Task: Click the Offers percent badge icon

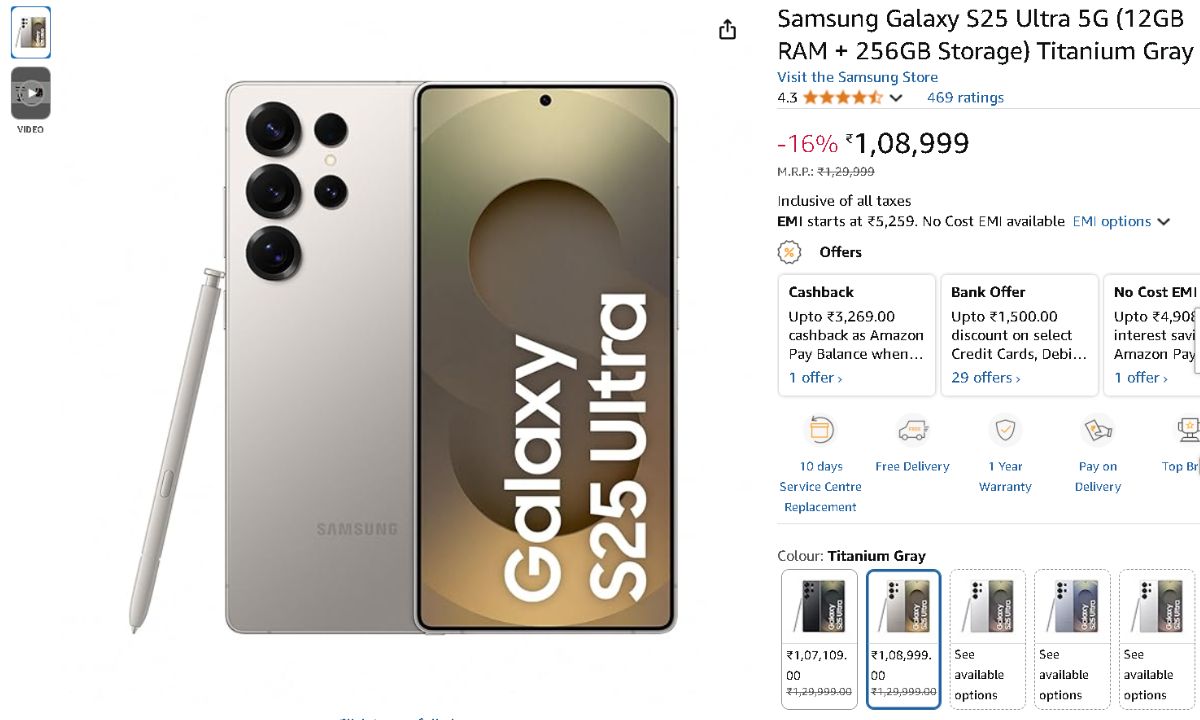Action: coord(790,252)
